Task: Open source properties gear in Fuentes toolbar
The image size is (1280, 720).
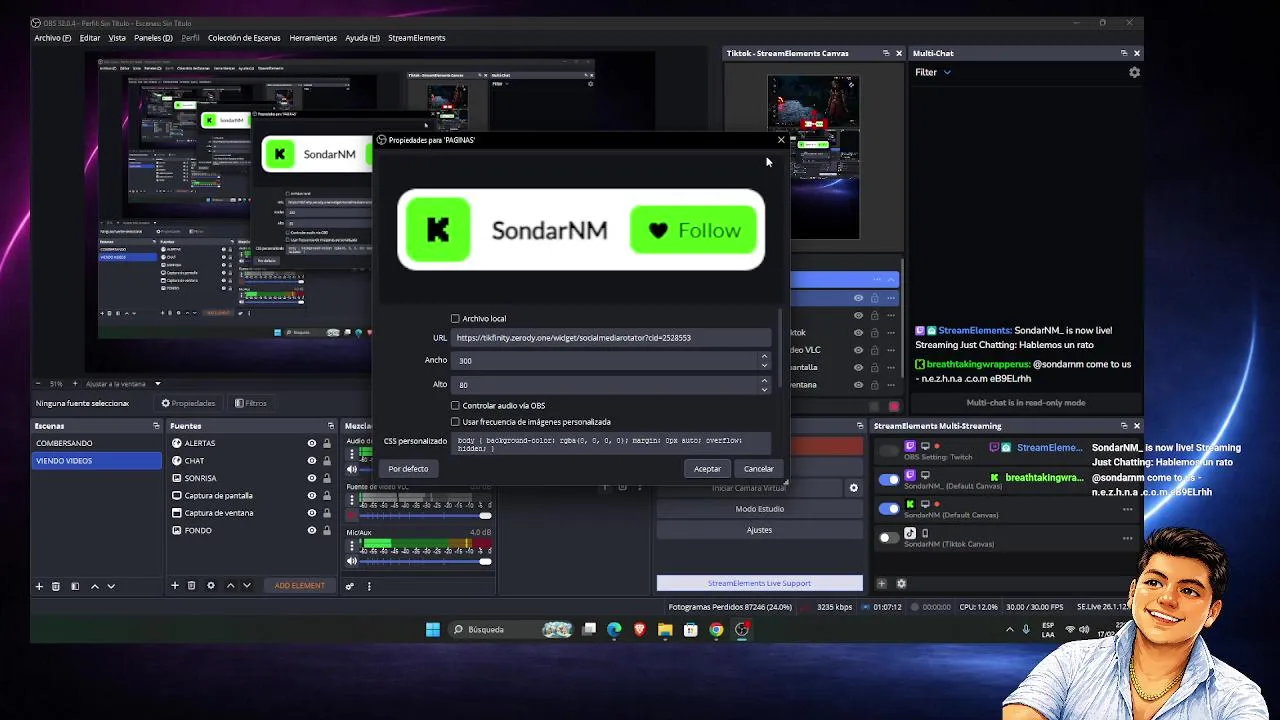Action: click(210, 585)
